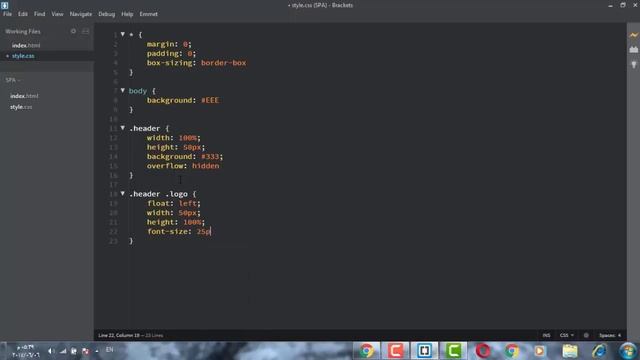Click the margin: 0 line
Viewport: 640px width, 360px height.
[169, 44]
